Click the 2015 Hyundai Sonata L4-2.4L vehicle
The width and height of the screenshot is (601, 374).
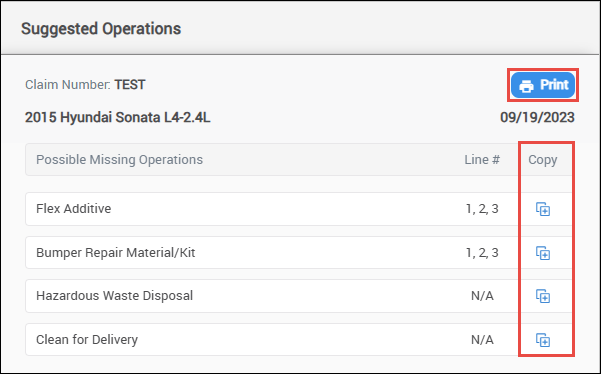click(118, 117)
